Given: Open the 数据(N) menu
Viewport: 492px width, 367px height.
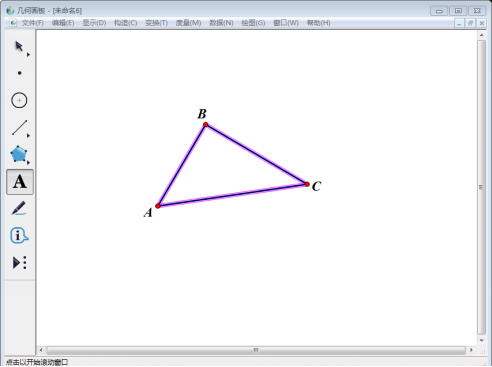Looking at the screenshot, I should pyautogui.click(x=221, y=23).
